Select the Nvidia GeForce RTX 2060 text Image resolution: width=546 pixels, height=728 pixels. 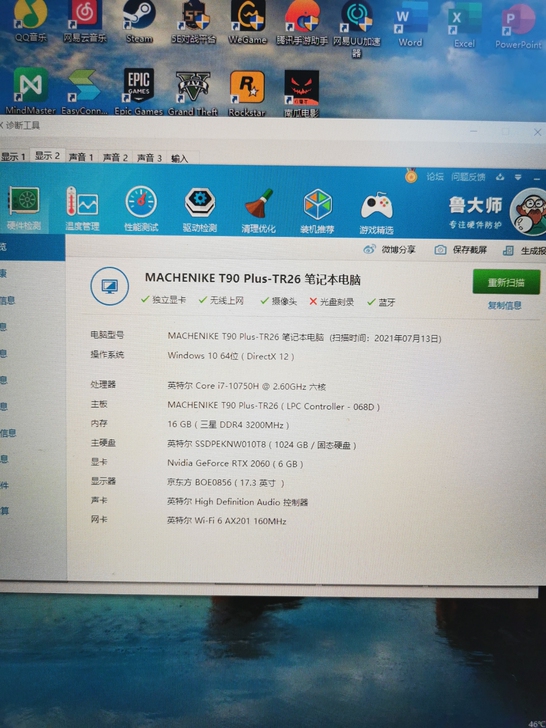coord(235,463)
